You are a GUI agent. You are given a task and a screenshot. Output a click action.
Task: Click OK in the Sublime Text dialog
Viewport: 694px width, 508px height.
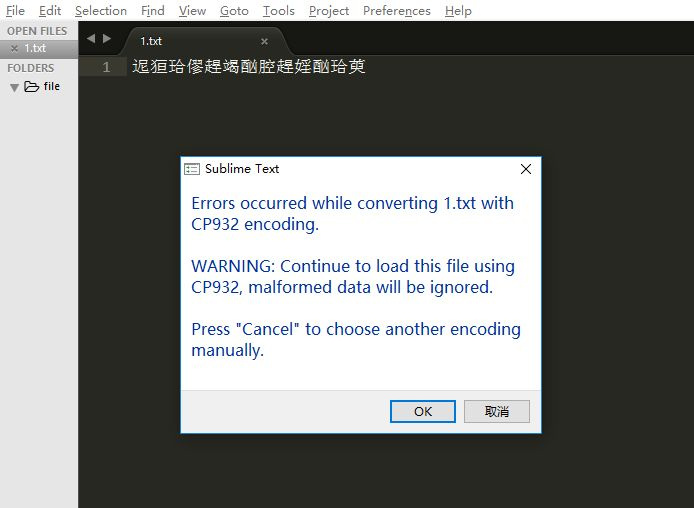point(423,412)
